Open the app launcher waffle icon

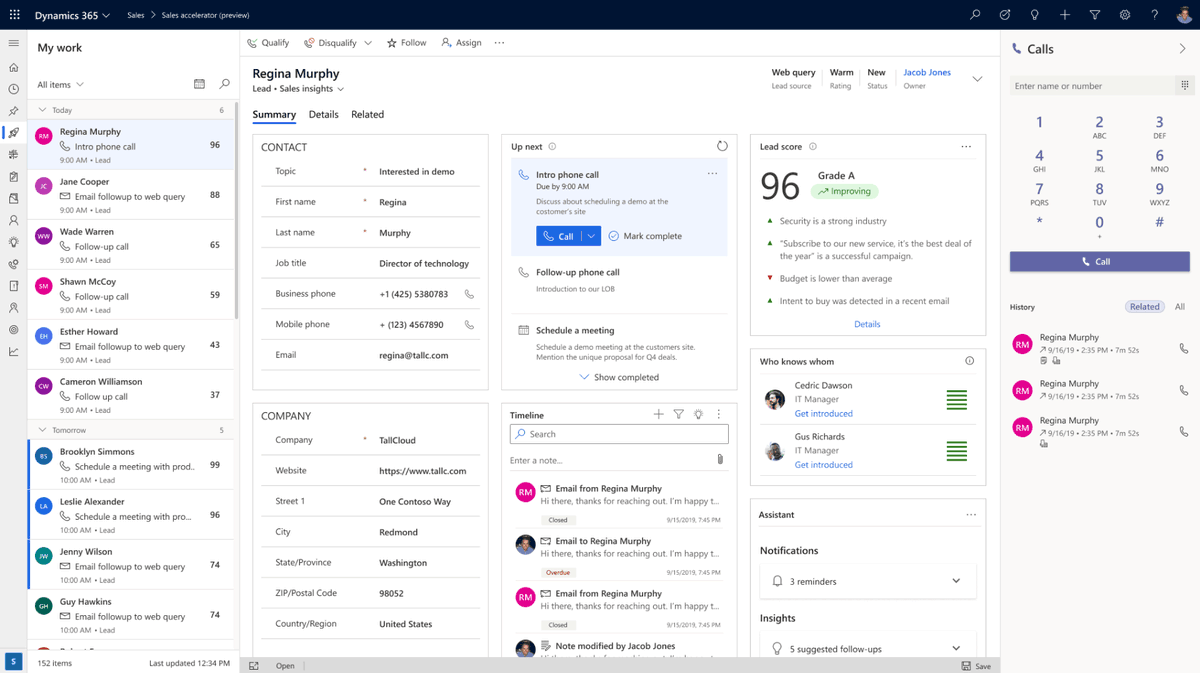coord(14,15)
